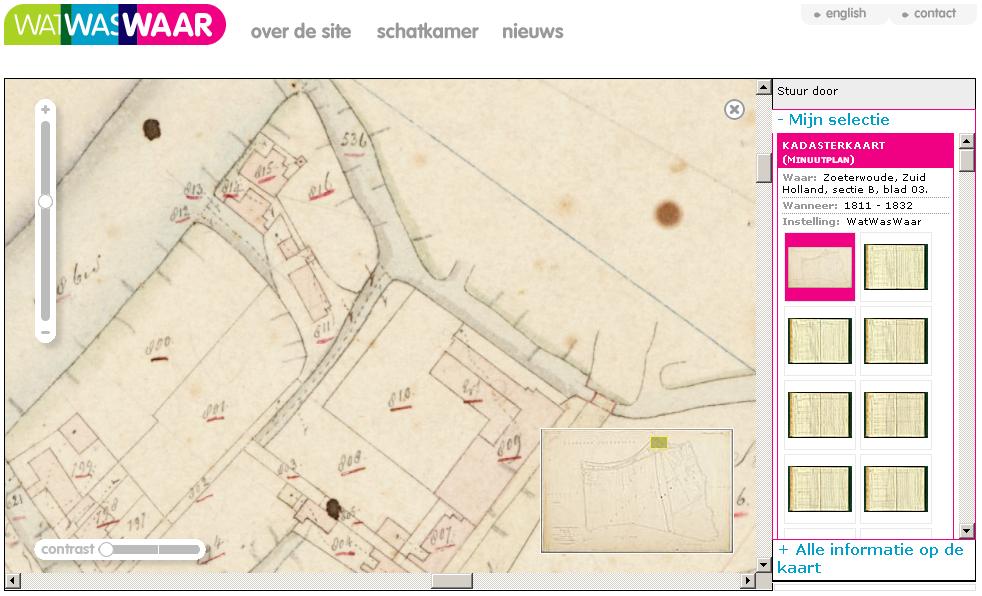This screenshot has width=982, height=596.
Task: Zoom in with the plus icon
Action: click(x=45, y=110)
